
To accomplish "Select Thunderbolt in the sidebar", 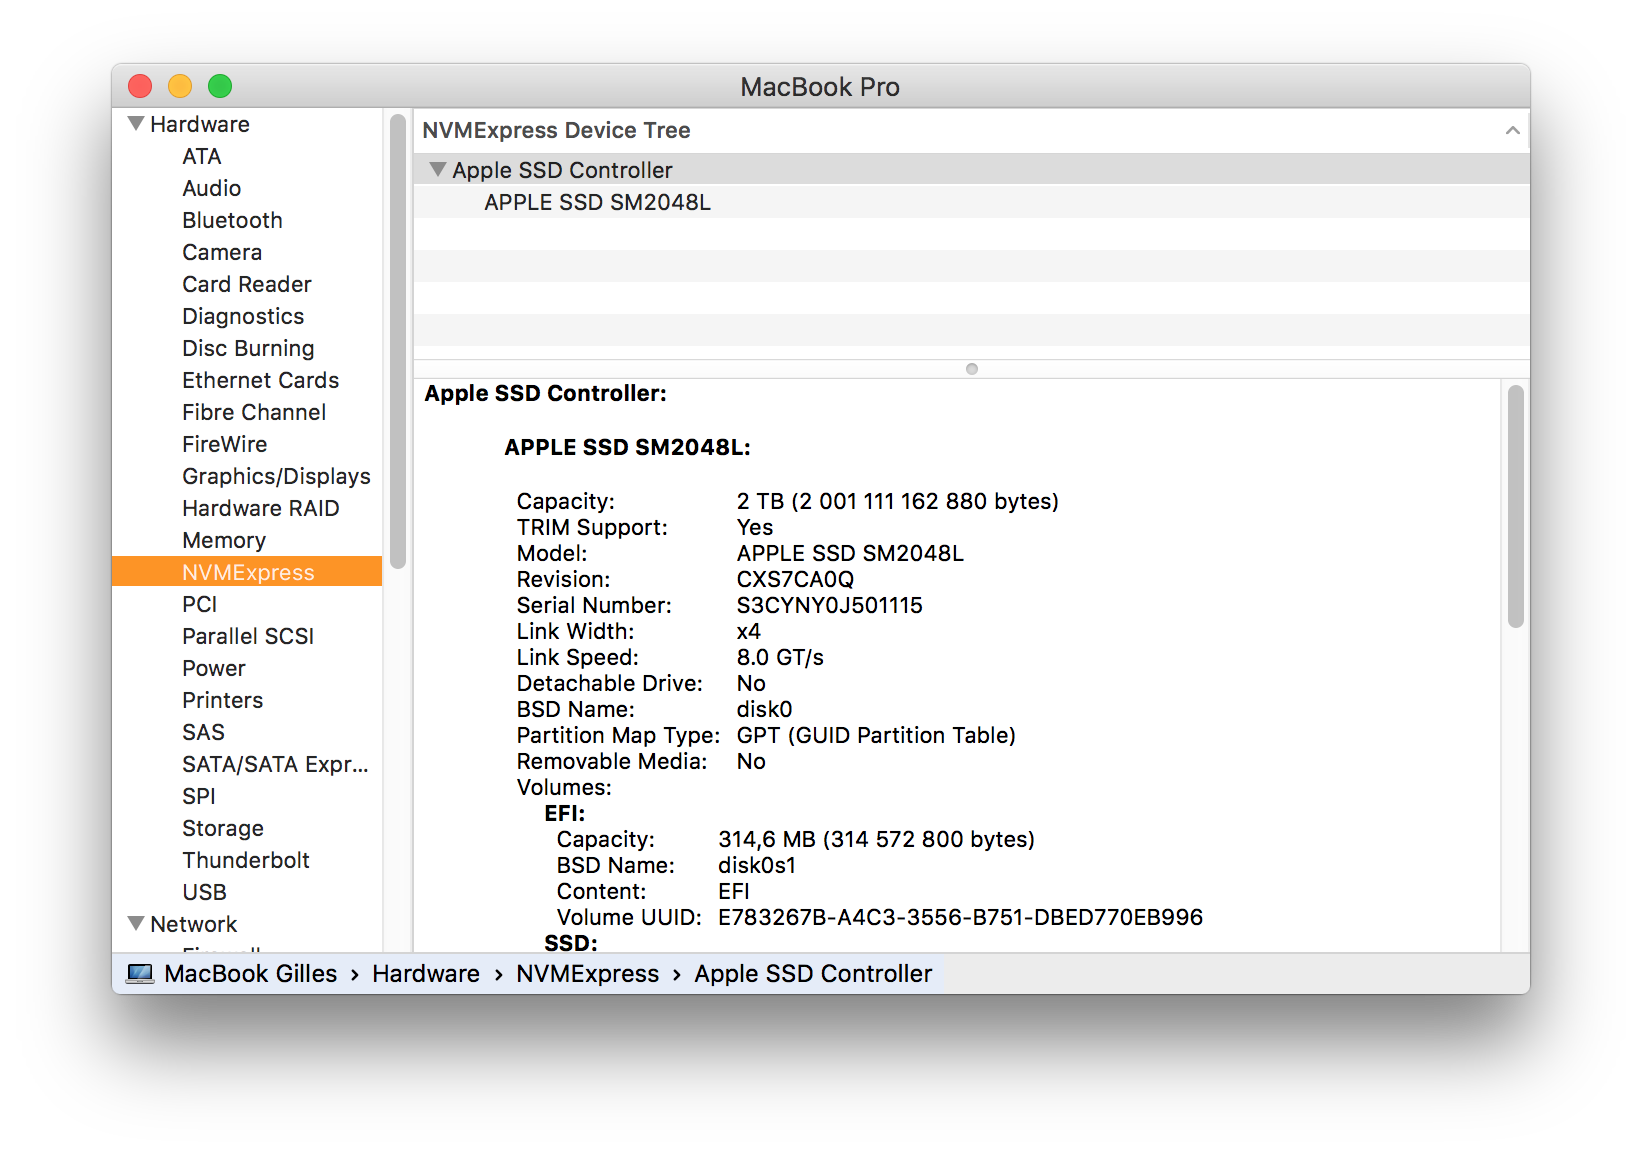I will pyautogui.click(x=246, y=860).
